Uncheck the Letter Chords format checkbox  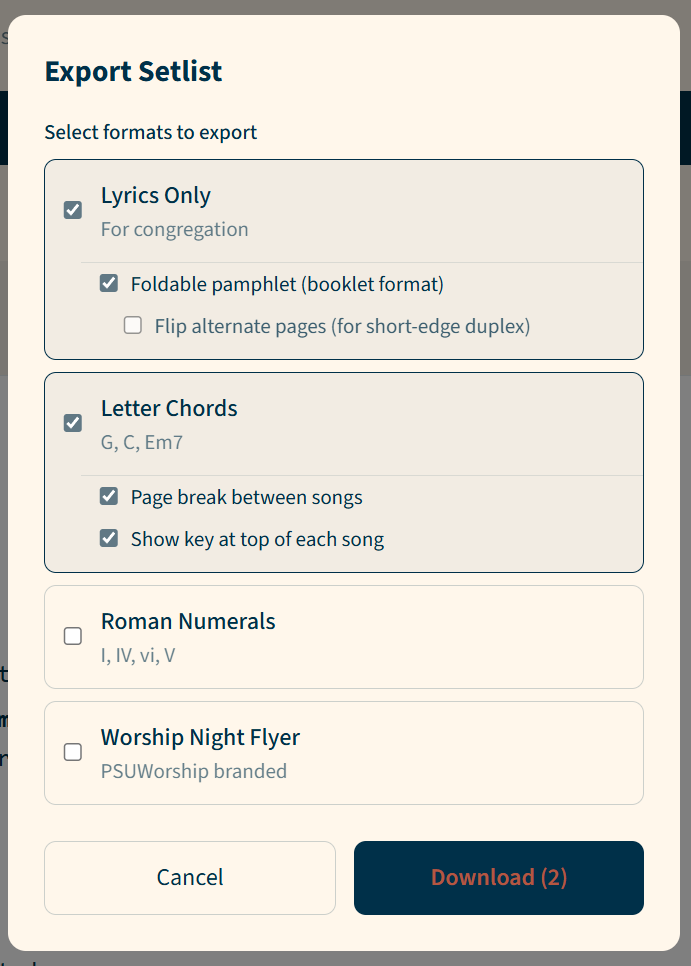pyautogui.click(x=73, y=423)
